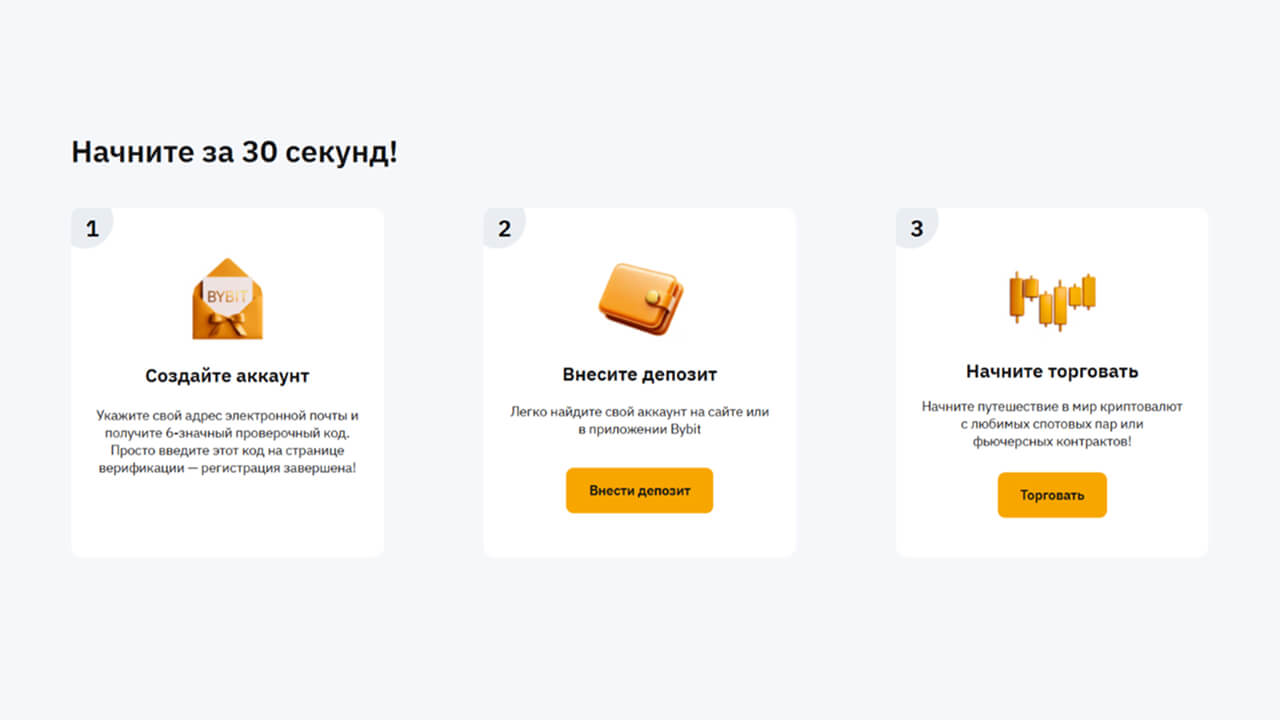
Task: Select the 'Начните торговать' card title
Action: tap(1052, 371)
